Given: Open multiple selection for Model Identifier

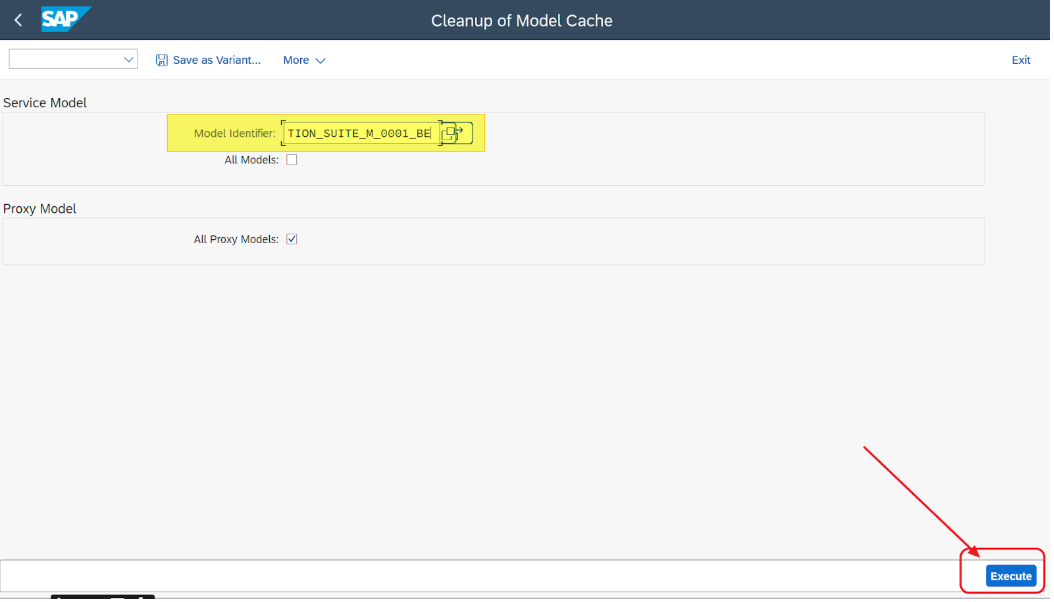Looking at the screenshot, I should tap(456, 133).
